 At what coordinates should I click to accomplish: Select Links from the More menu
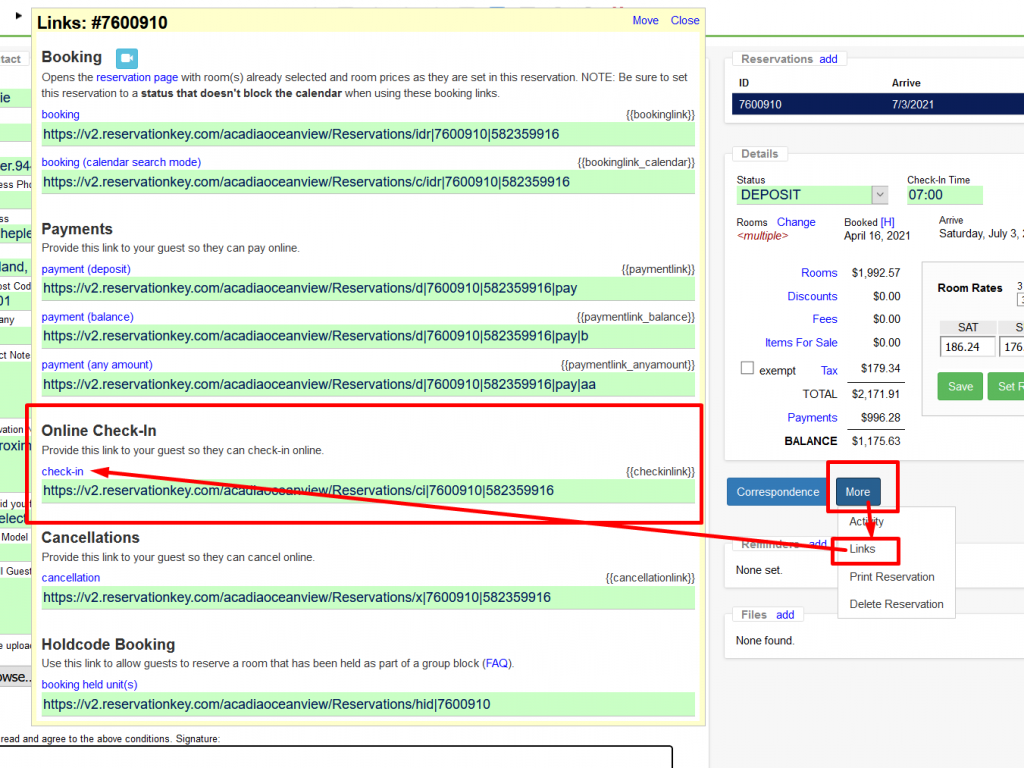click(x=862, y=549)
